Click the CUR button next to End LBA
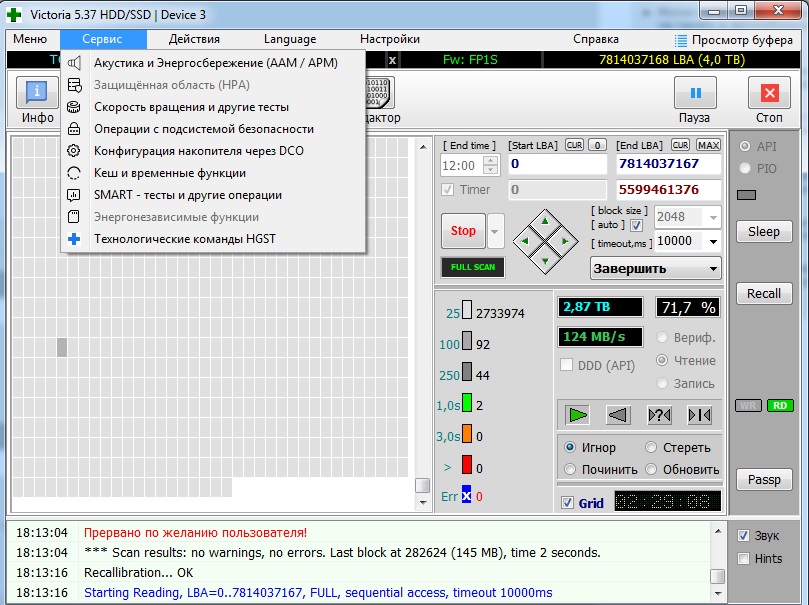809x605 pixels. 680,145
